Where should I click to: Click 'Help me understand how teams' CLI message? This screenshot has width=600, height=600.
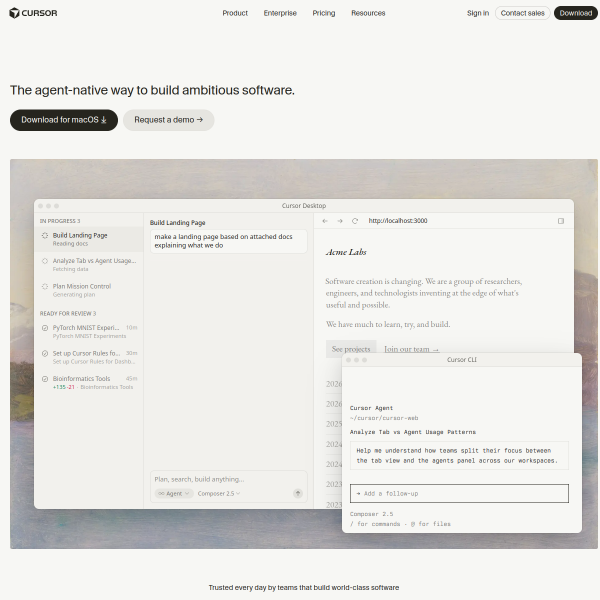click(x=459, y=456)
